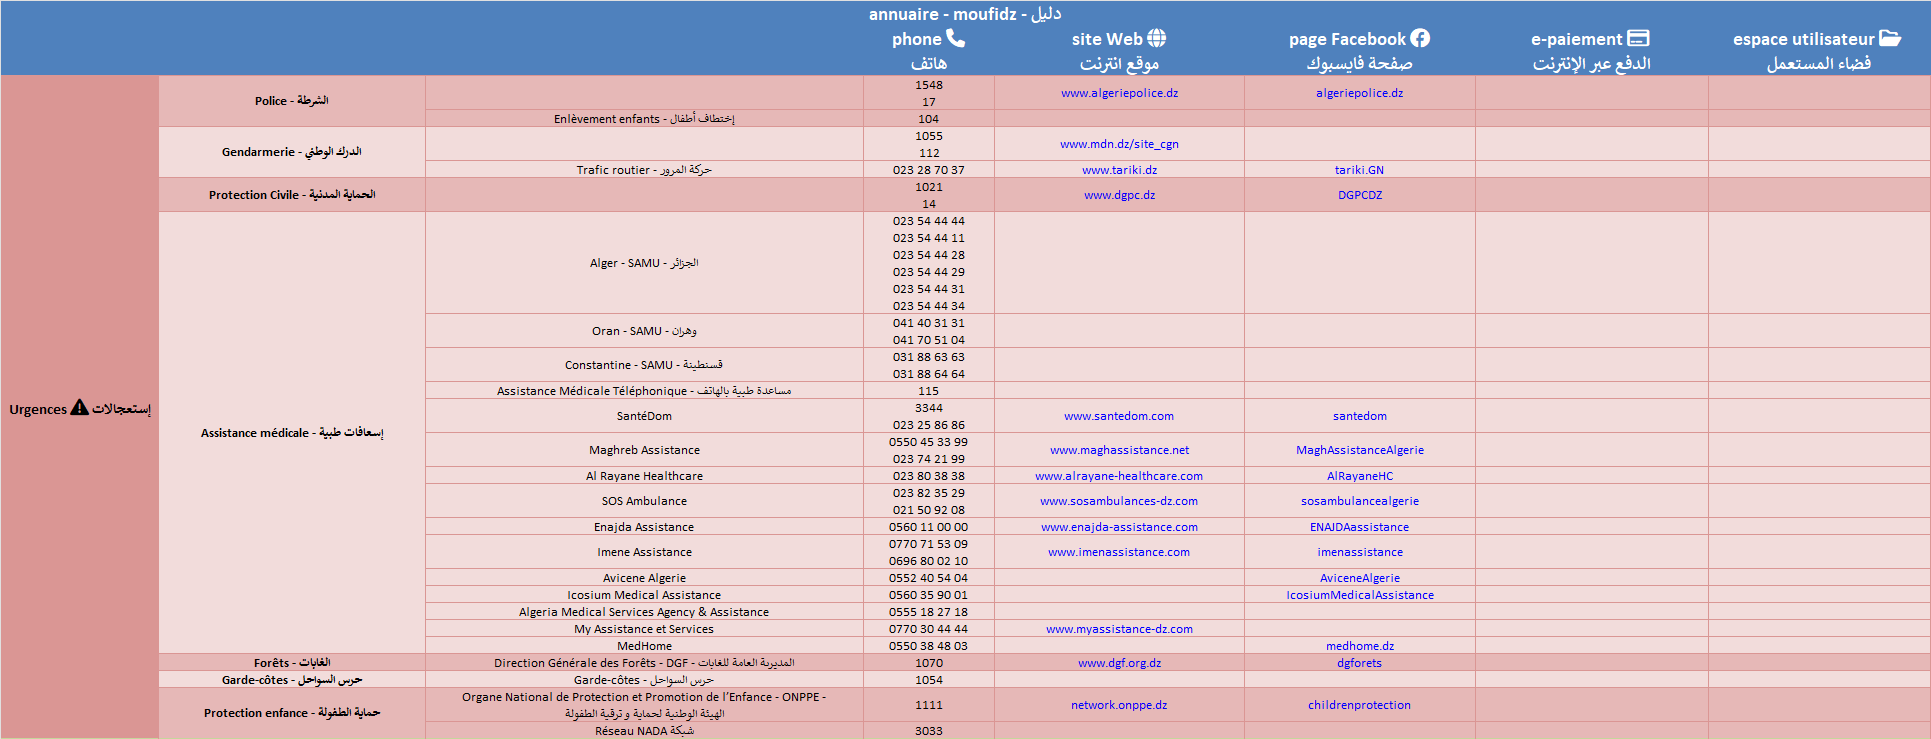Click the warning triangle icon beside Urgences

[80, 408]
